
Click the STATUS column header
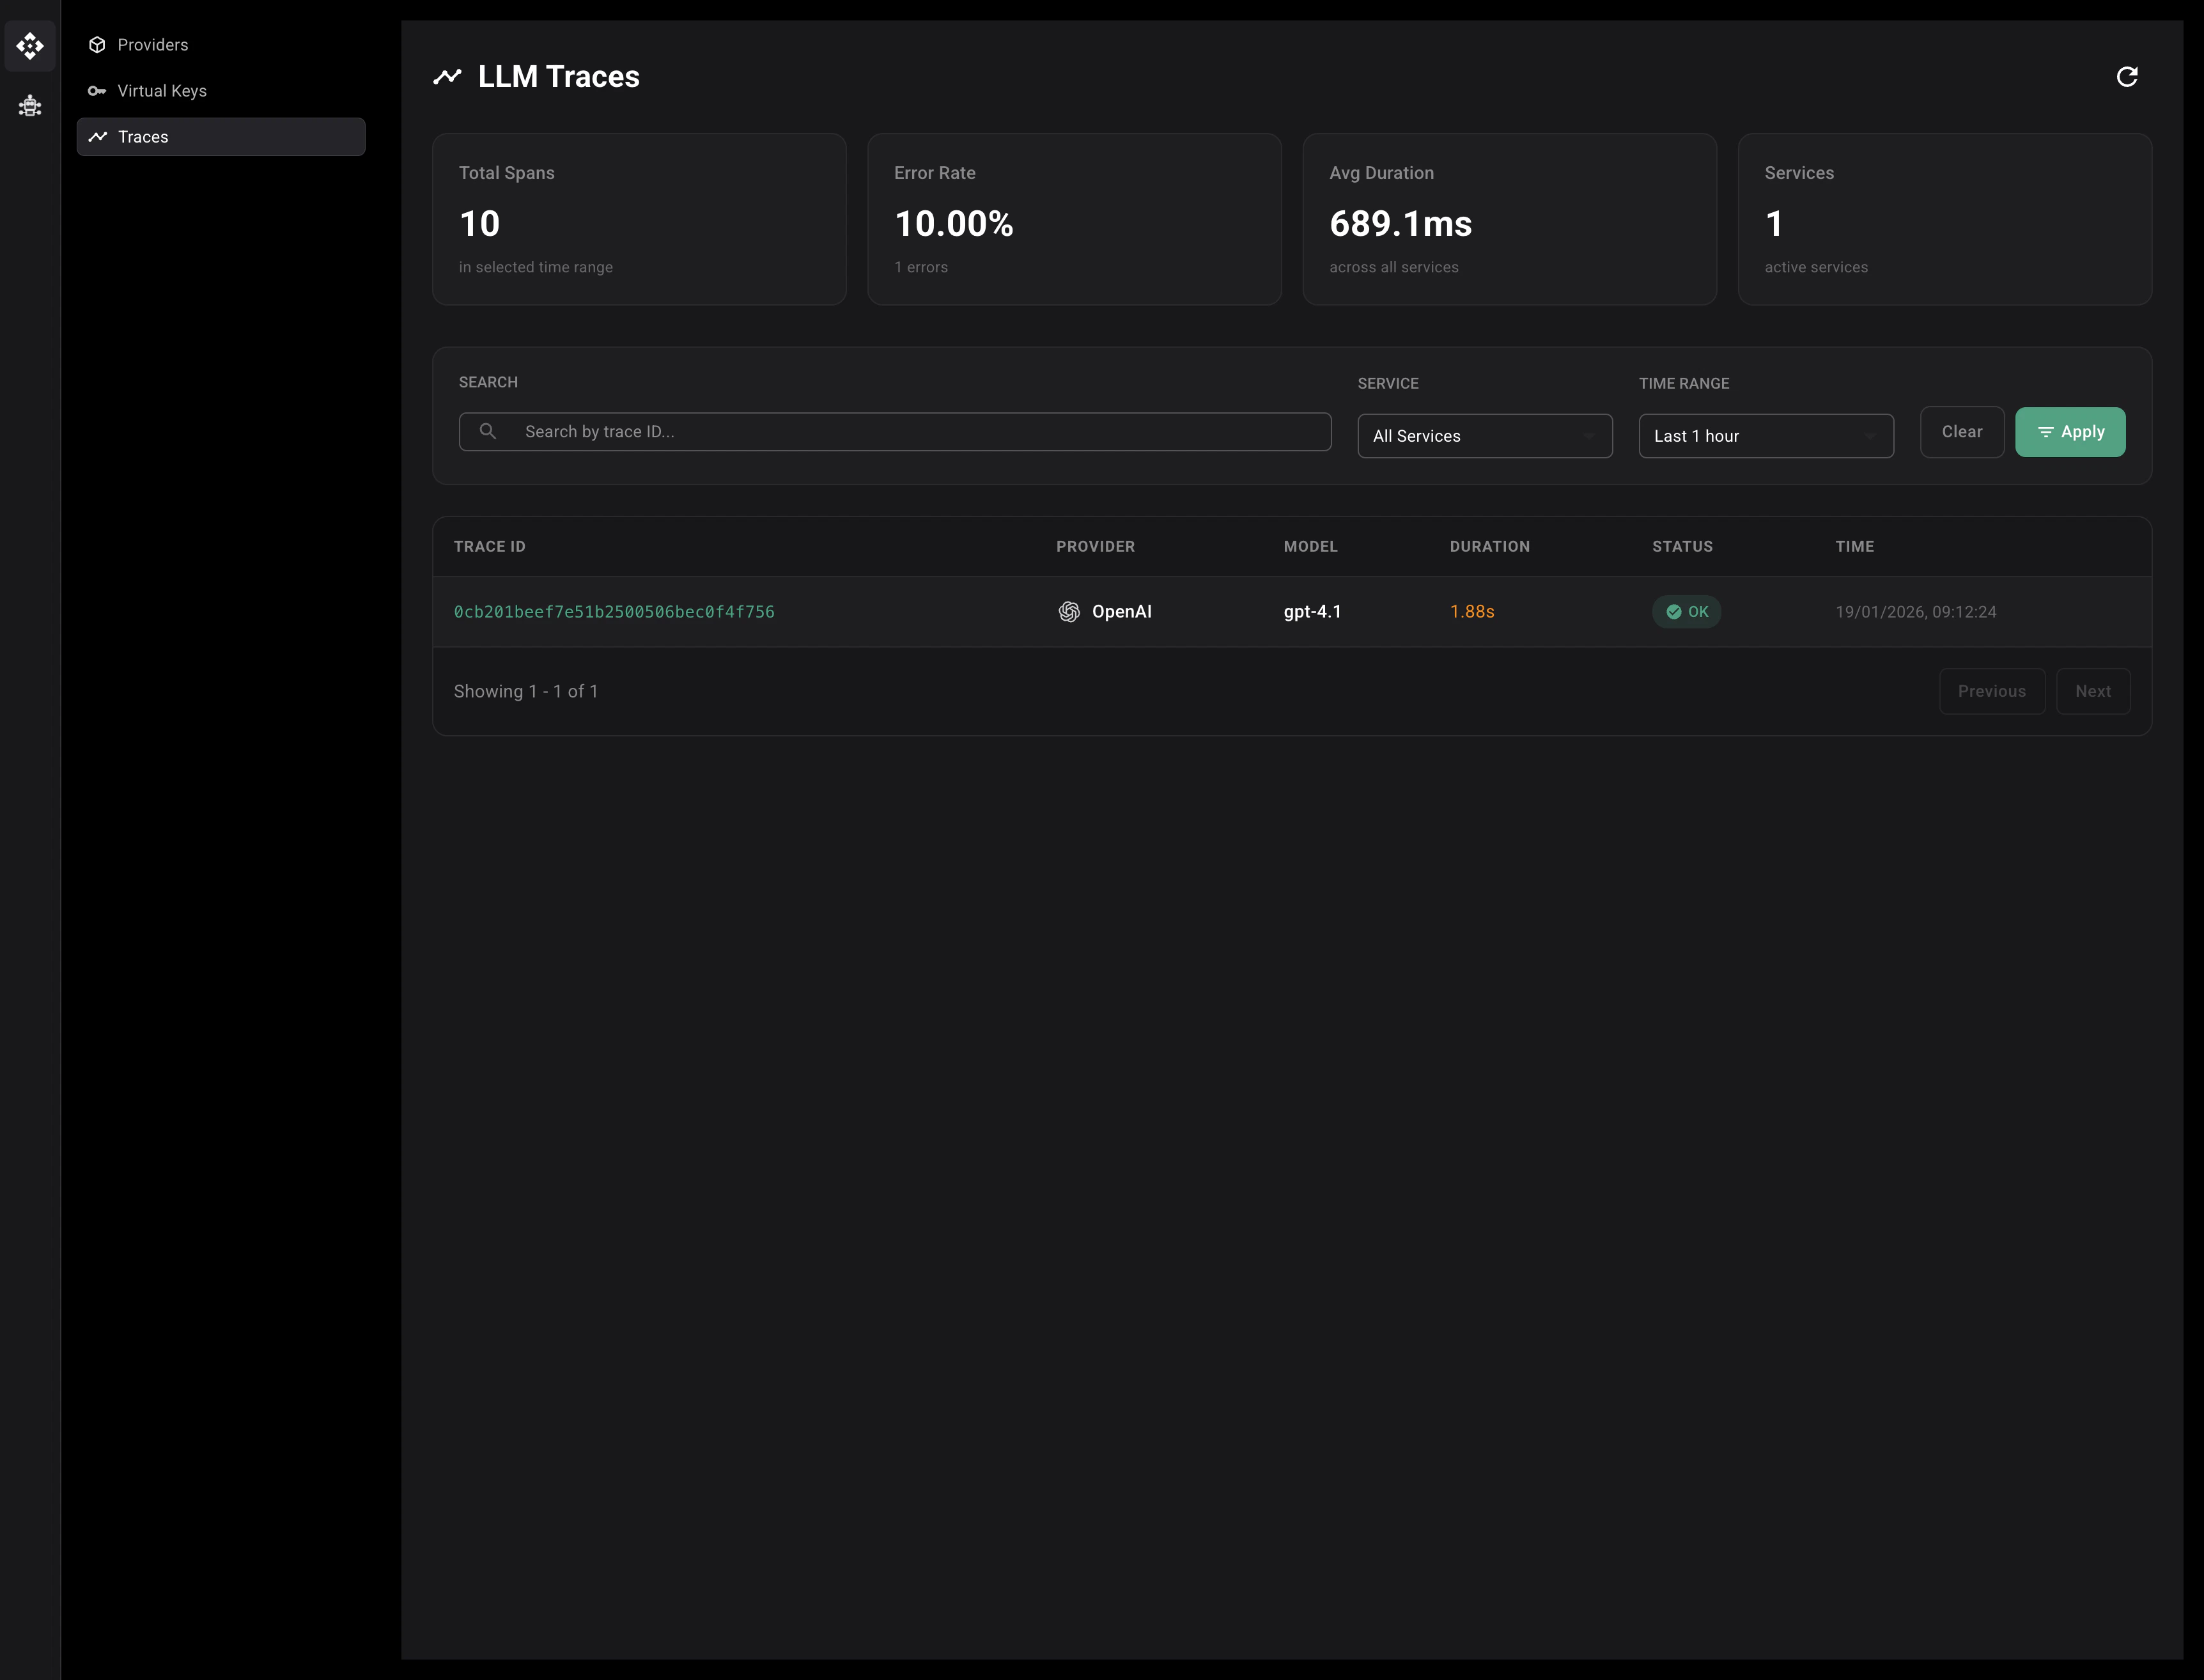1682,546
